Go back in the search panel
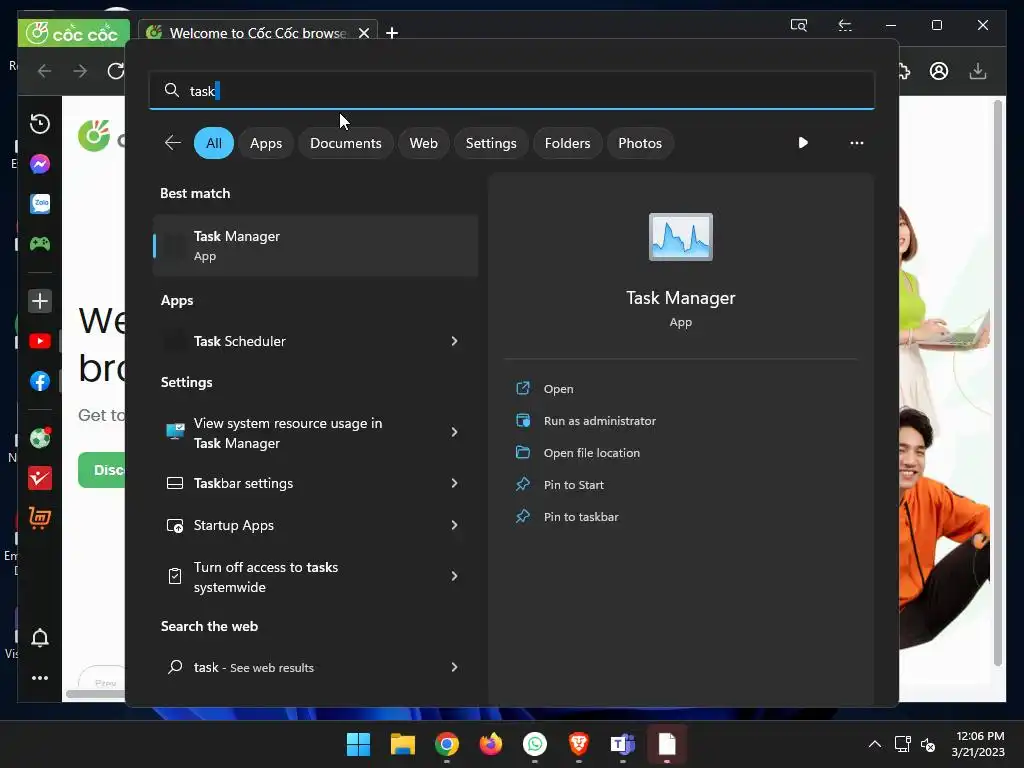 tap(173, 143)
